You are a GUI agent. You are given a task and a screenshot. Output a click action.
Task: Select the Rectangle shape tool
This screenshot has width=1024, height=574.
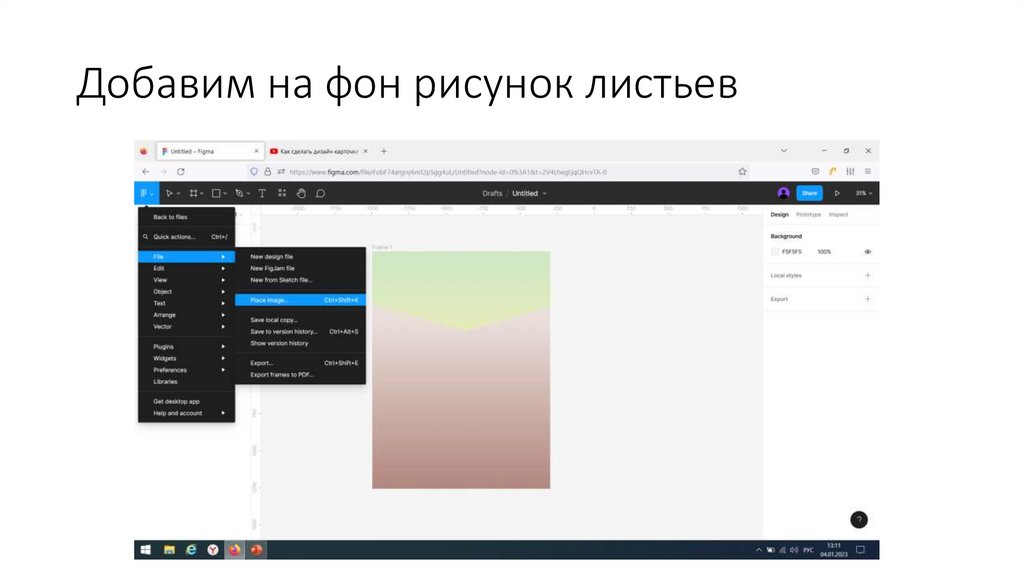click(x=216, y=193)
